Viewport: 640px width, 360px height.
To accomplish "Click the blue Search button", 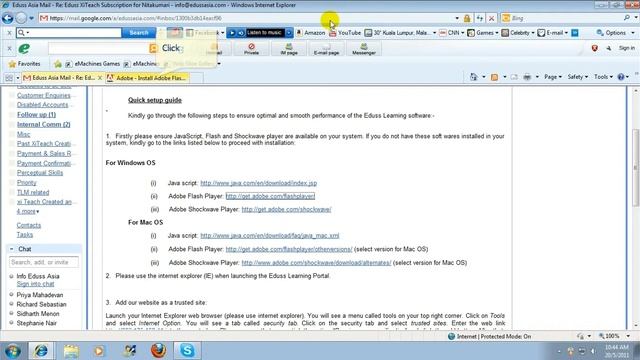I will [139, 33].
